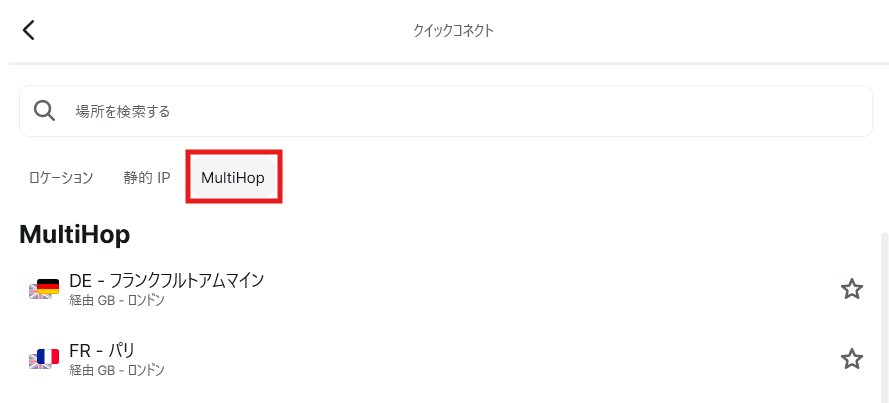Screen dimensions: 889x403
Task: Click 経由 GB - ロンドン under パリ entry
Action: point(117,370)
